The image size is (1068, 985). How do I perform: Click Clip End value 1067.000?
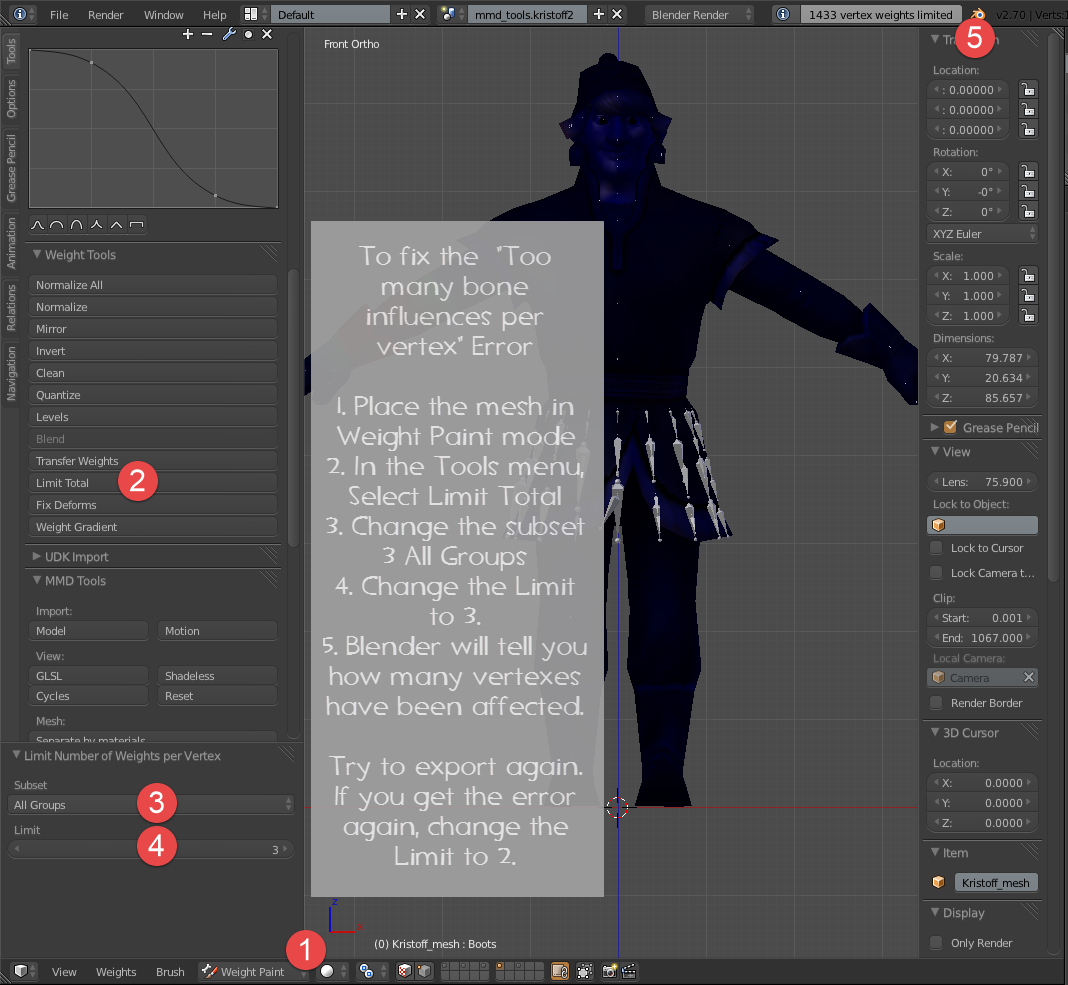click(982, 638)
